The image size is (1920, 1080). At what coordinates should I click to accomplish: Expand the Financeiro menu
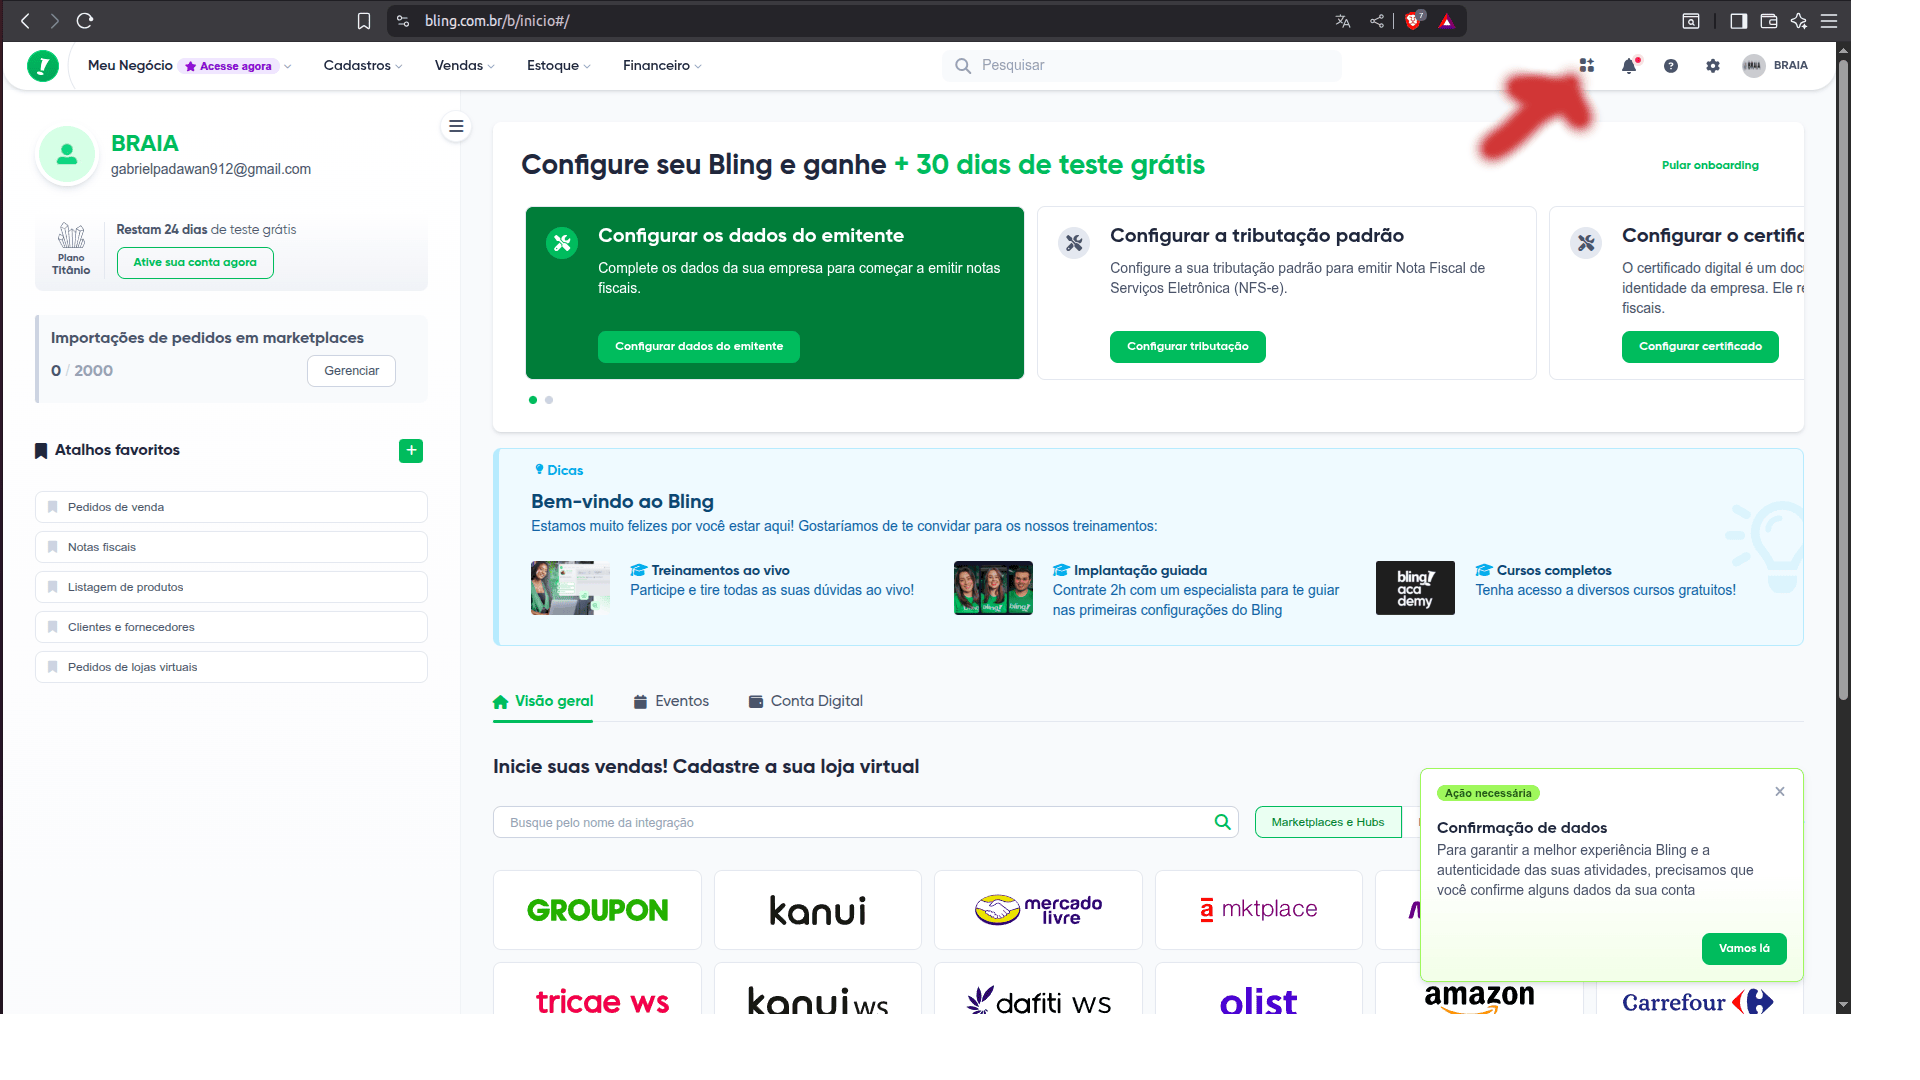(660, 65)
